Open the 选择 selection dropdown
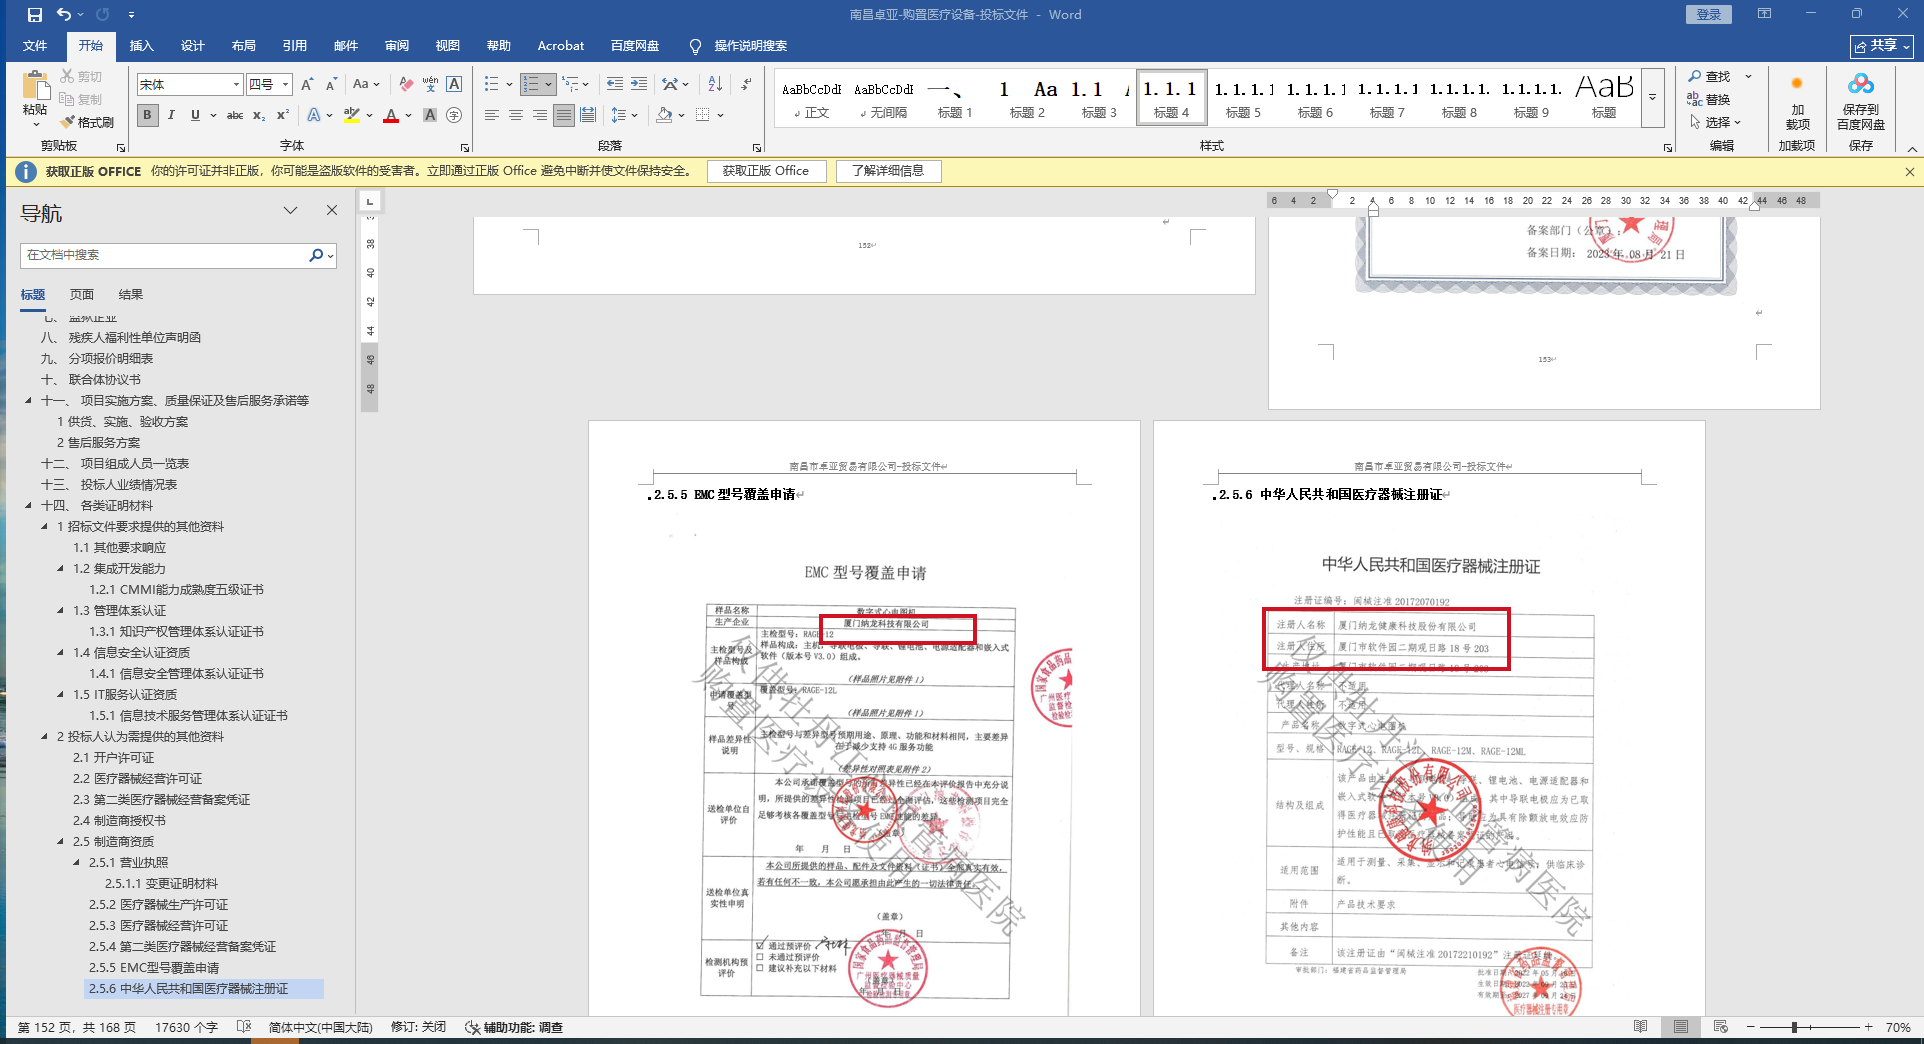The image size is (1924, 1044). (1716, 122)
